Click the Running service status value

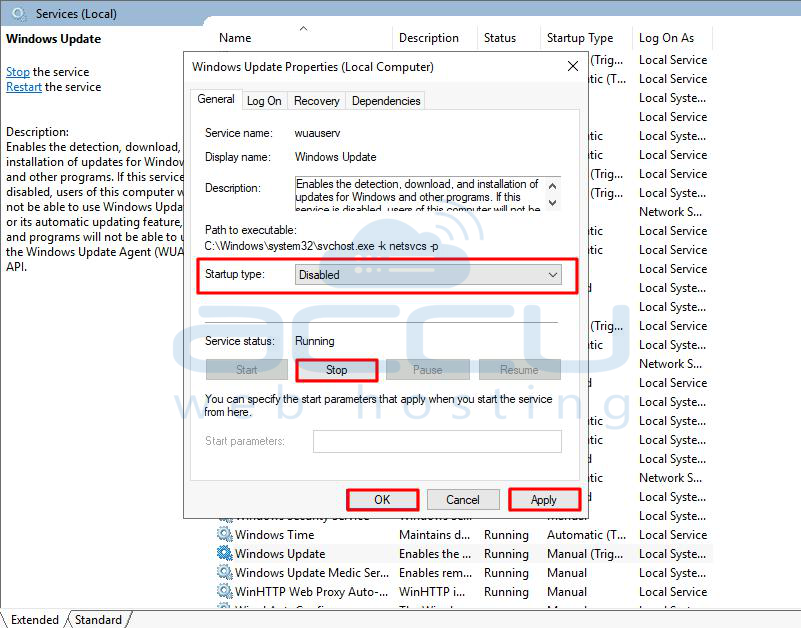click(x=315, y=341)
